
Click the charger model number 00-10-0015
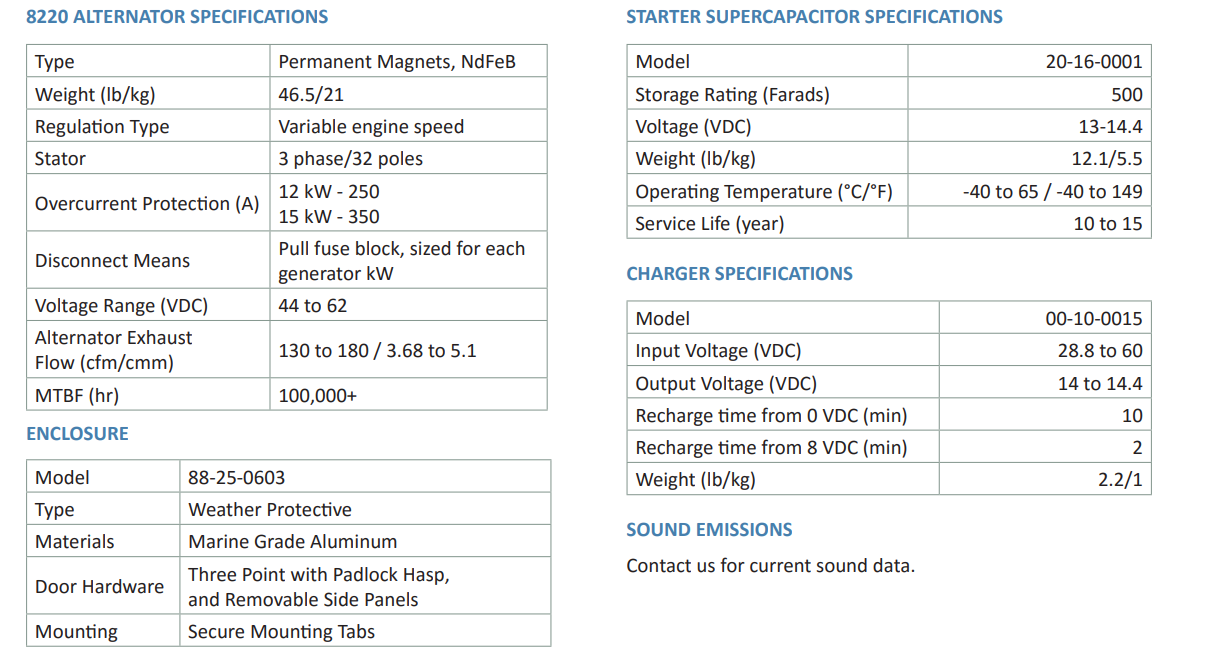(x=1093, y=319)
